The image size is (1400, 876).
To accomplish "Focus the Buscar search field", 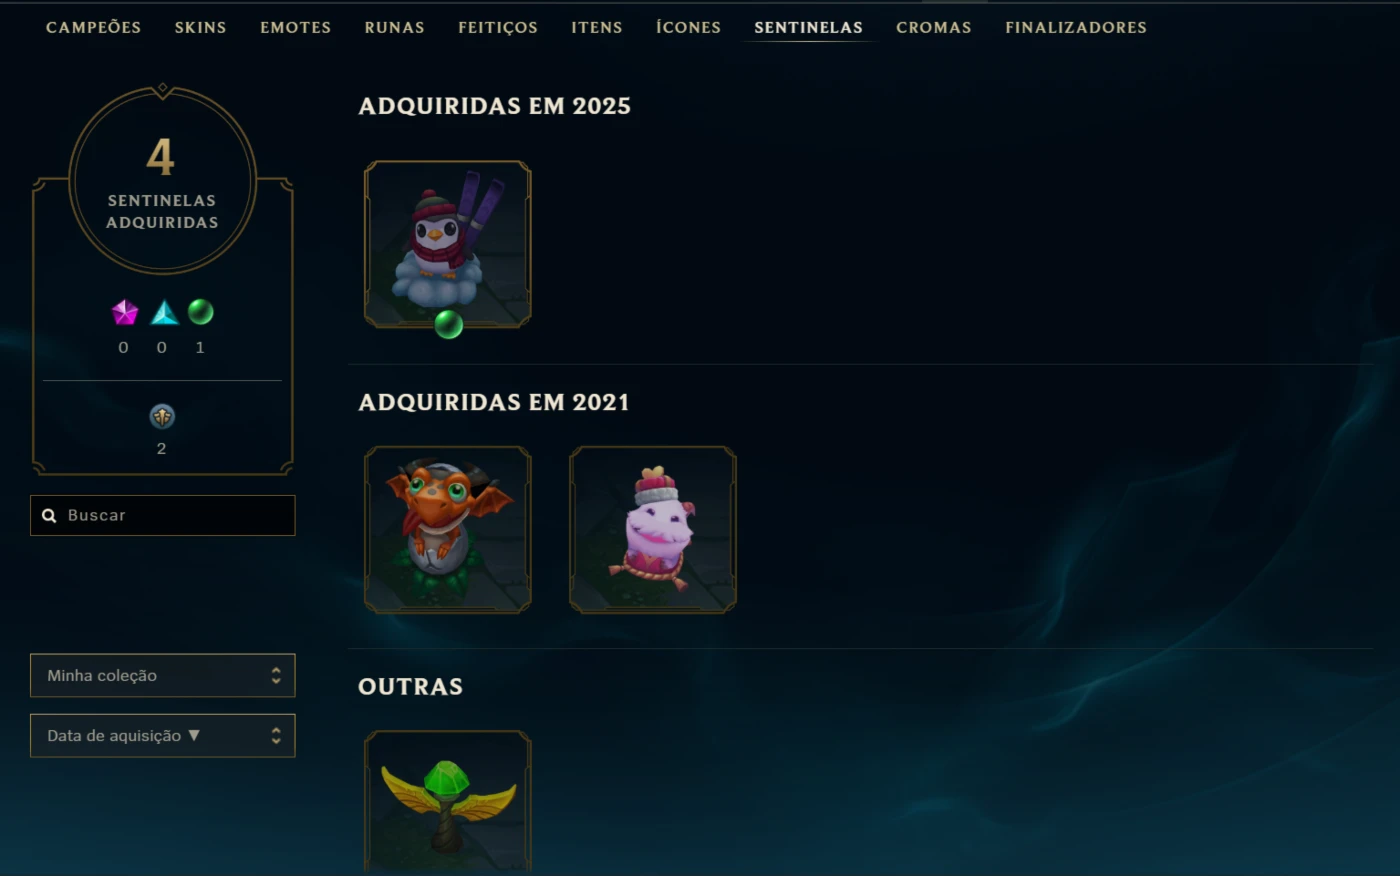I will click(x=163, y=515).
